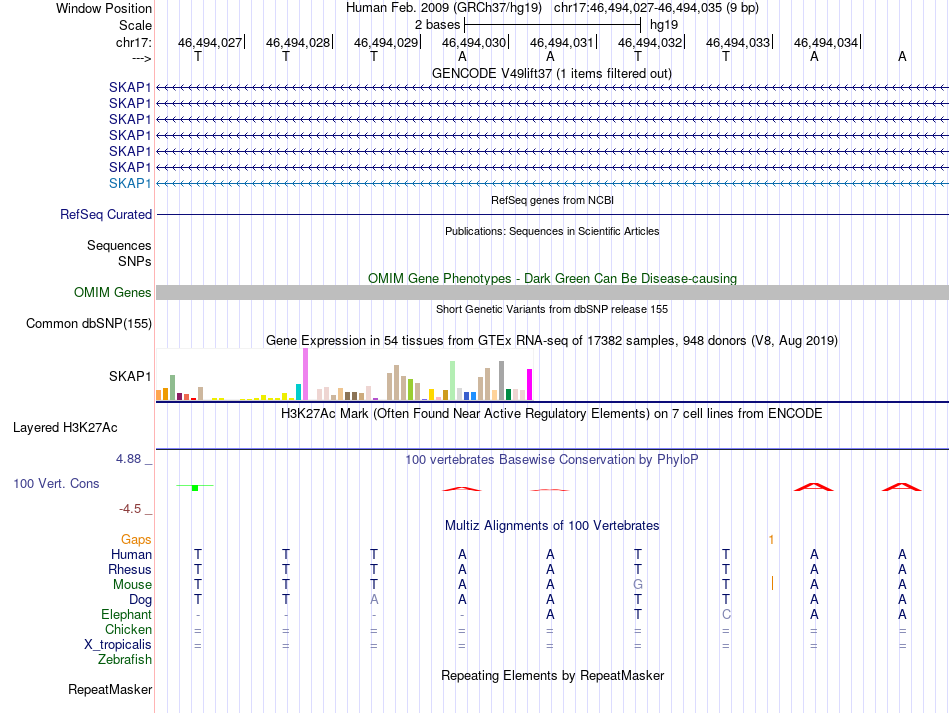Screen dimensions: 950x713
Task: Click the chr17 46,494,030 position ruler label
Action: 474,42
